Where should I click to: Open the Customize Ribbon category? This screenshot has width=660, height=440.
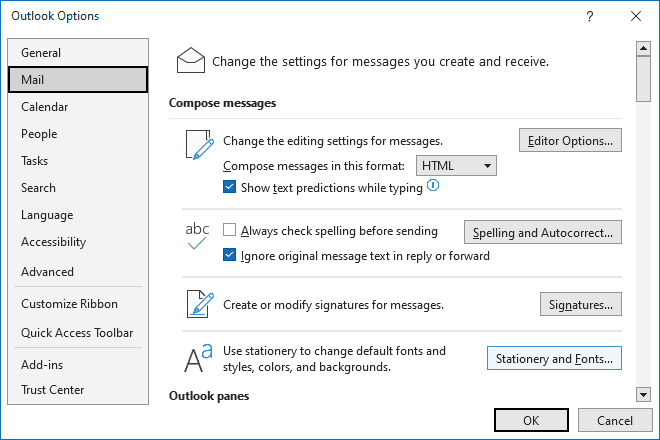[78, 304]
